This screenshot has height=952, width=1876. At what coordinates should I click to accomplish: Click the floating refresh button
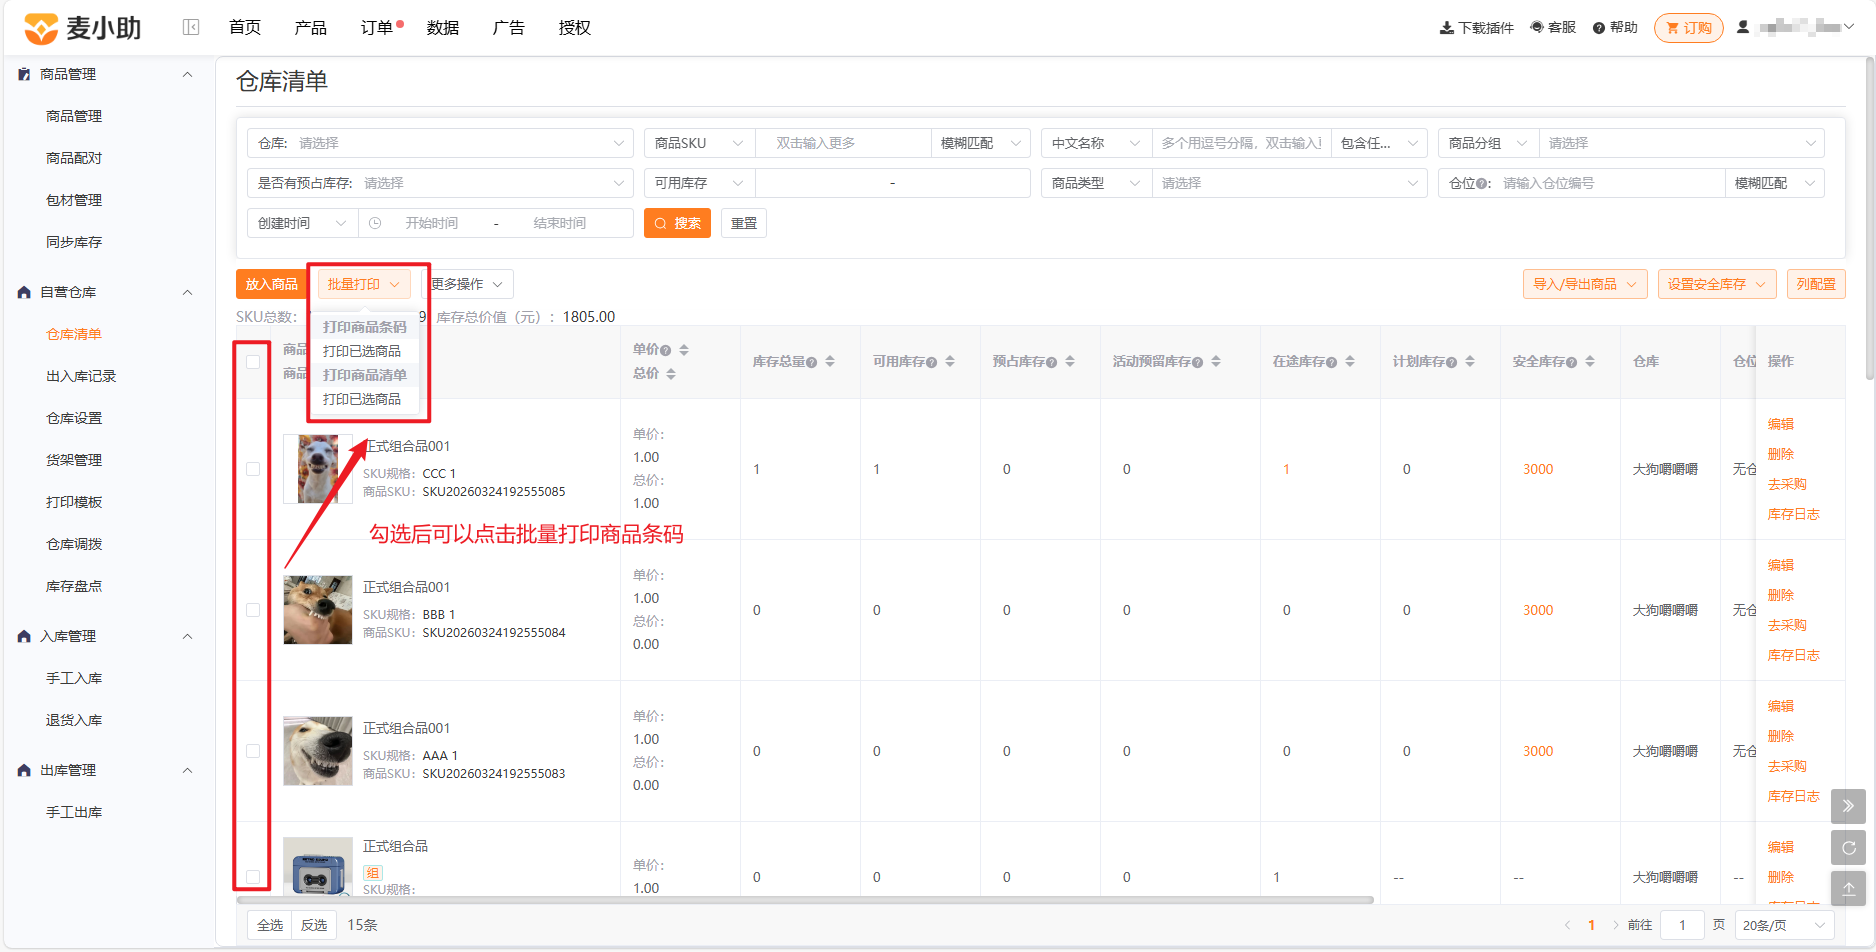point(1848,847)
